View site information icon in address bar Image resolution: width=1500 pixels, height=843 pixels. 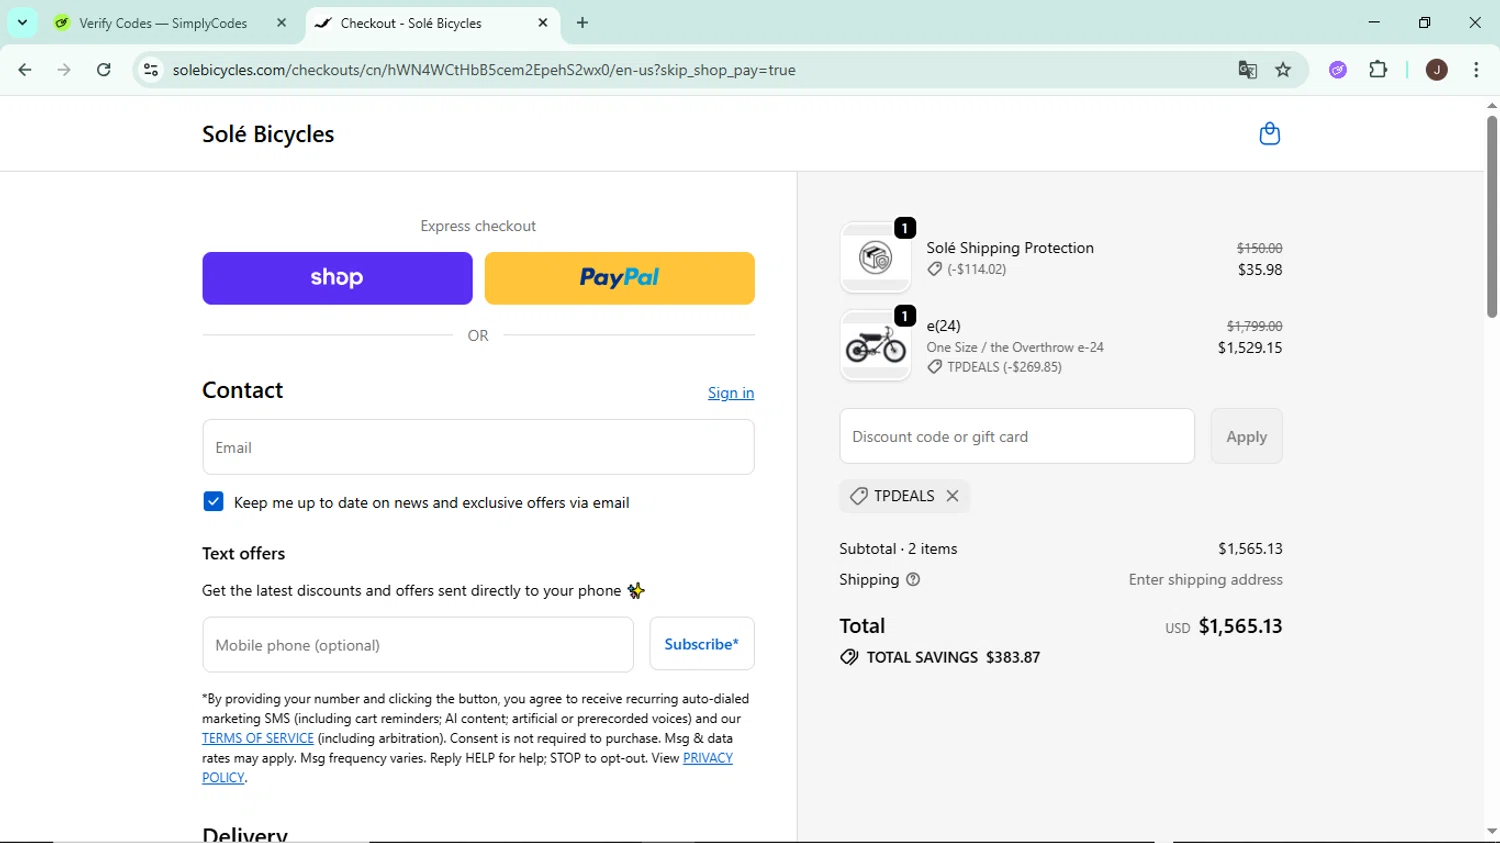point(151,70)
